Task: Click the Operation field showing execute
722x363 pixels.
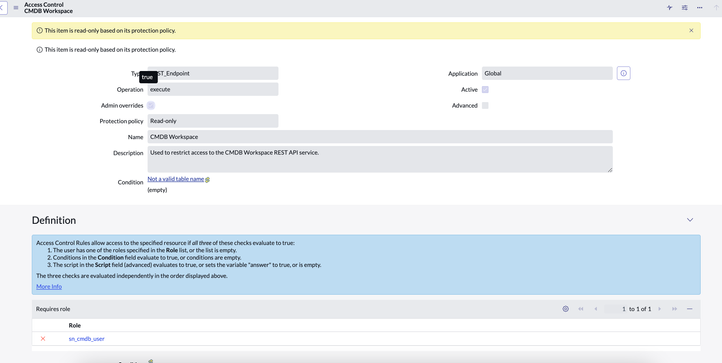Action: click(x=213, y=89)
